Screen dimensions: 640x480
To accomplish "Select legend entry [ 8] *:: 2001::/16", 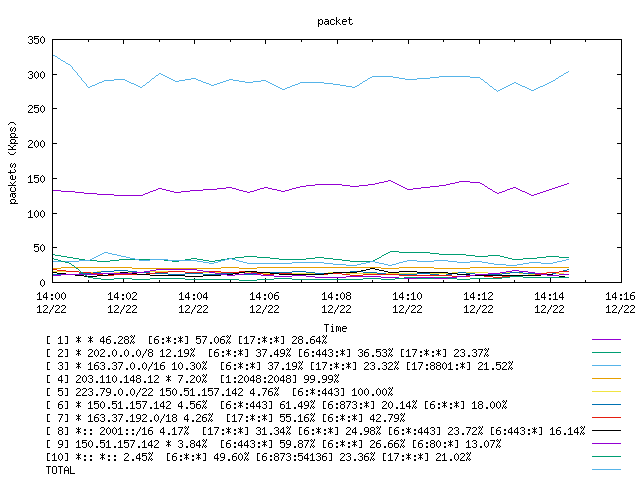I will [x=315, y=431].
